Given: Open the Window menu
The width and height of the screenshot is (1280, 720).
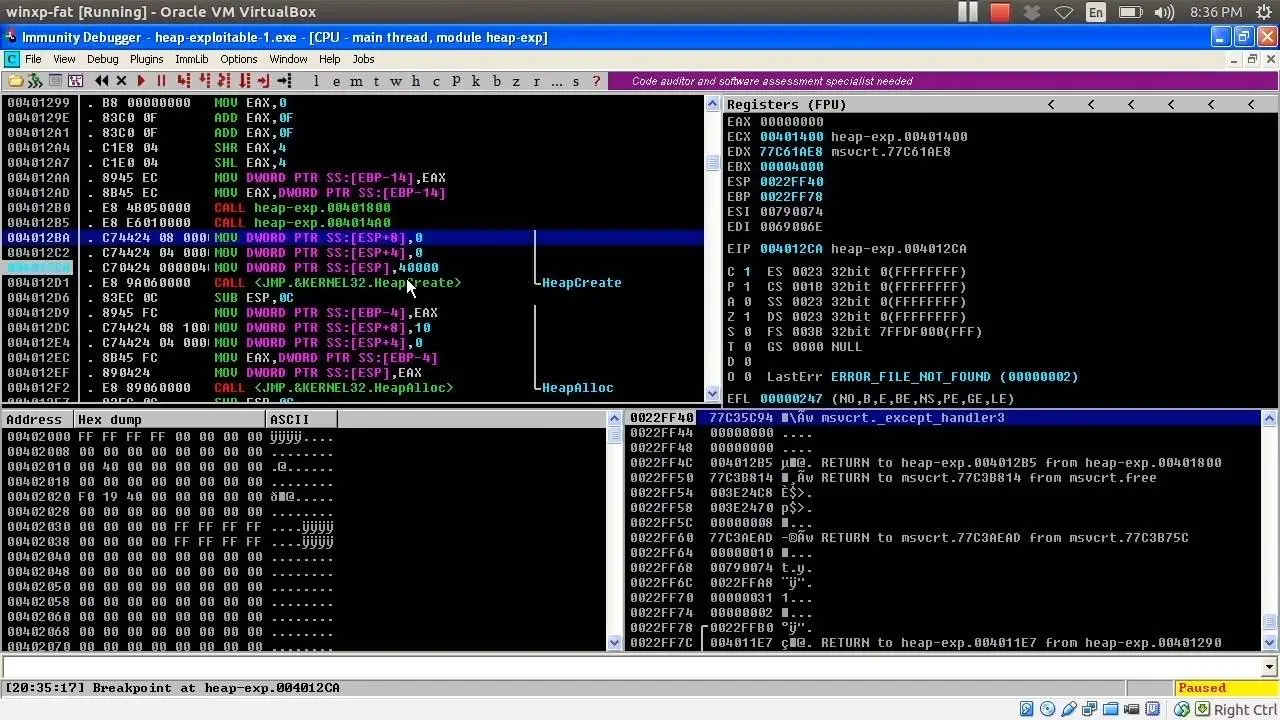Looking at the screenshot, I should click(x=288, y=59).
